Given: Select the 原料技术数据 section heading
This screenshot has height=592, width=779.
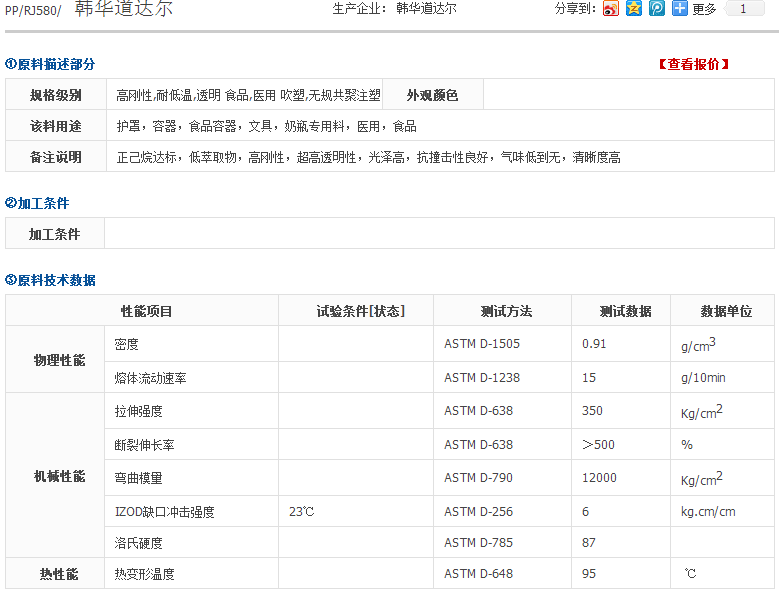Looking at the screenshot, I should (50, 280).
